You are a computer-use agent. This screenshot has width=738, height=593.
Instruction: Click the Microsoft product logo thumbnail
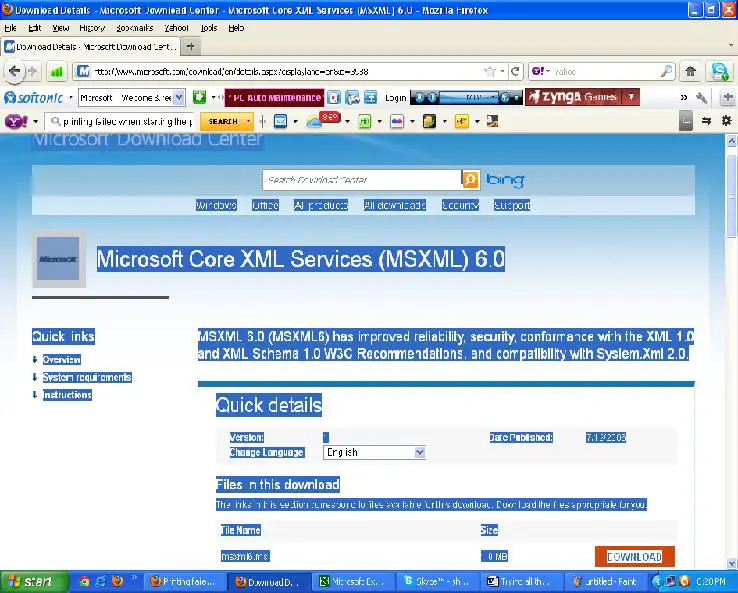[x=58, y=258]
